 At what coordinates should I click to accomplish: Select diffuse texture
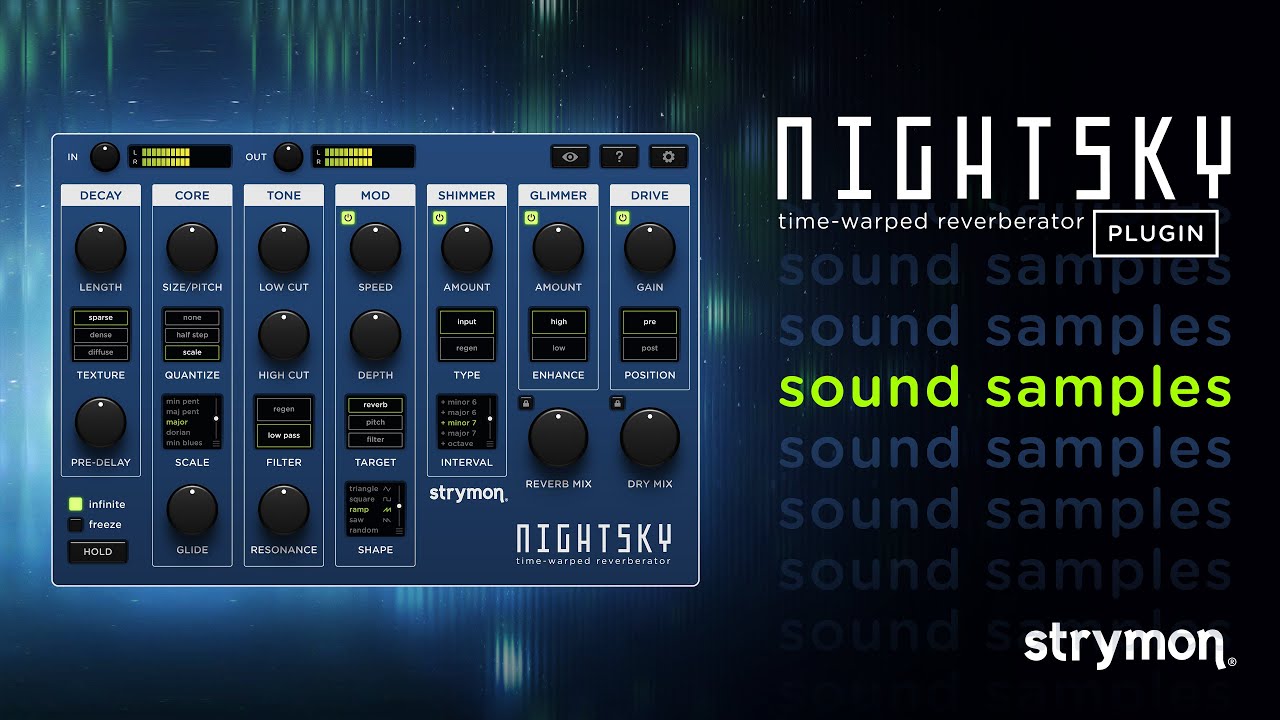[x=101, y=352]
